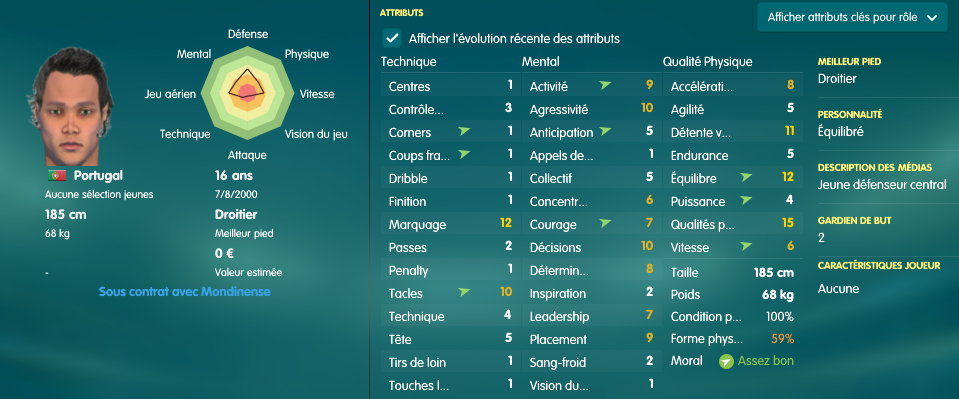Image resolution: width=959 pixels, height=399 pixels.
Task: Click the arrow icon beside Puissance
Action: [746, 200]
